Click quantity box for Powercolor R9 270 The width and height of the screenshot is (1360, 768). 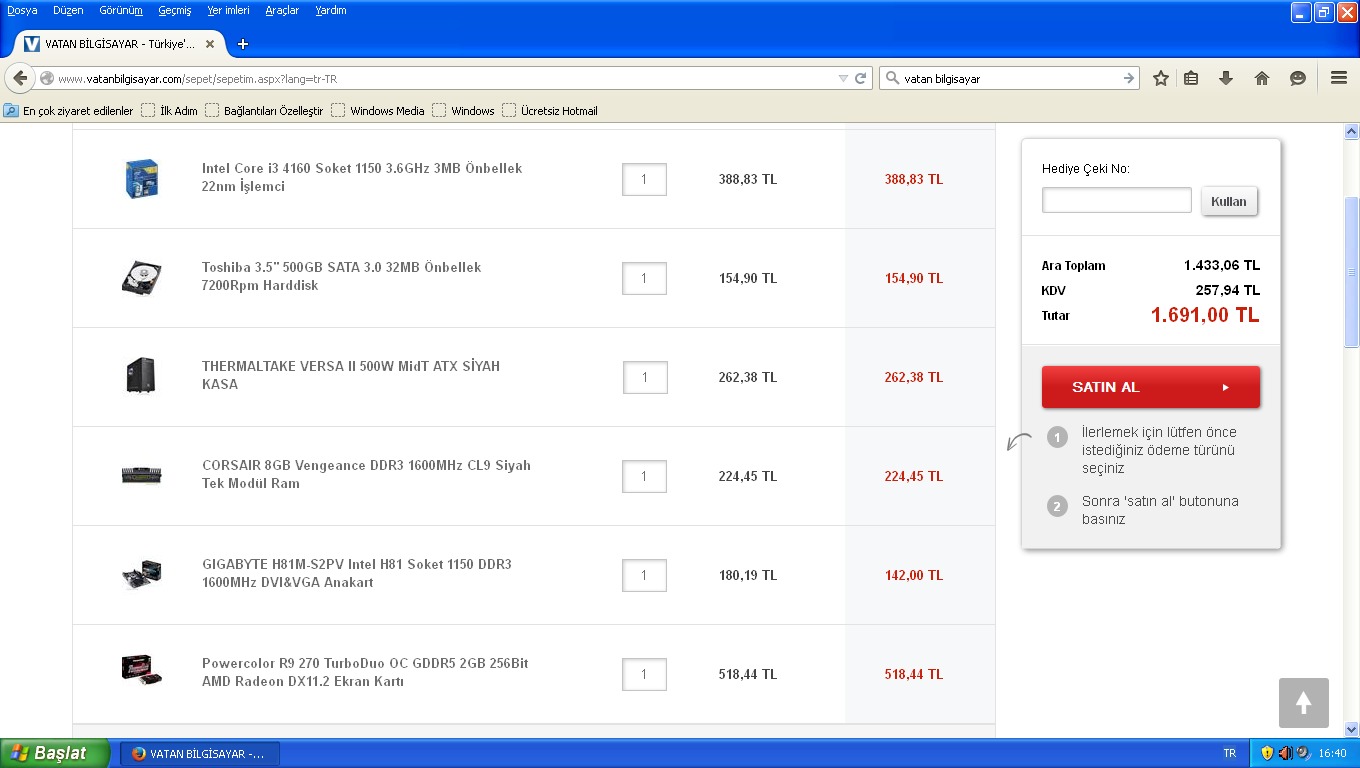click(x=644, y=674)
